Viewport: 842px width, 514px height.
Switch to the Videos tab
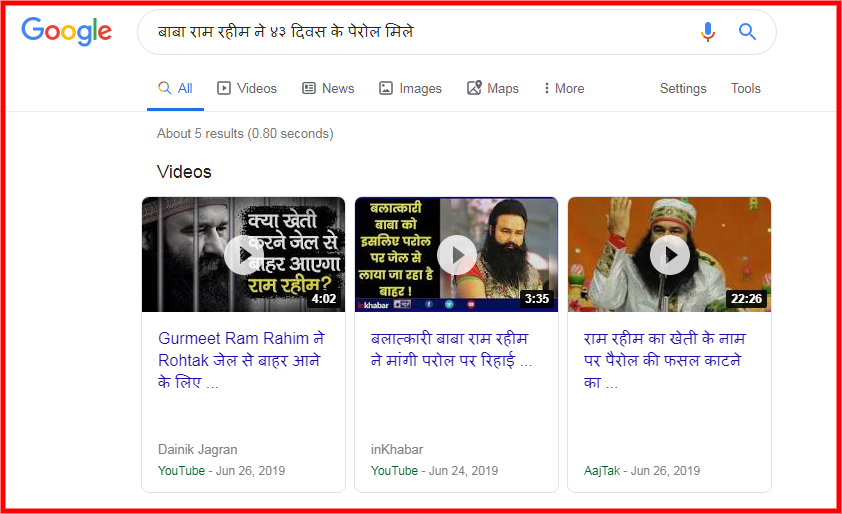pyautogui.click(x=247, y=89)
